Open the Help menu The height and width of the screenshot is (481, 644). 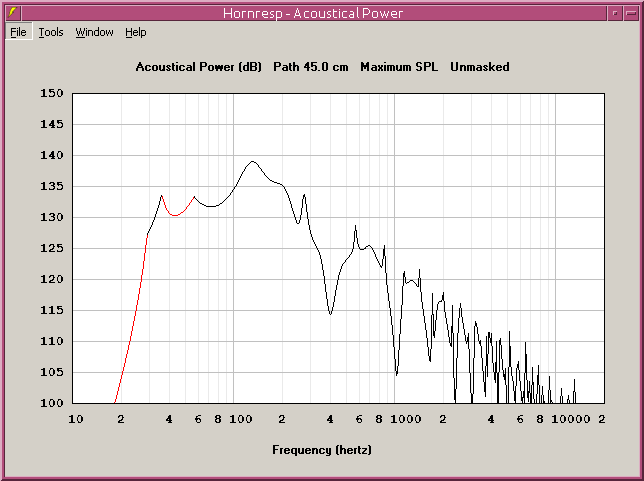coord(136,32)
